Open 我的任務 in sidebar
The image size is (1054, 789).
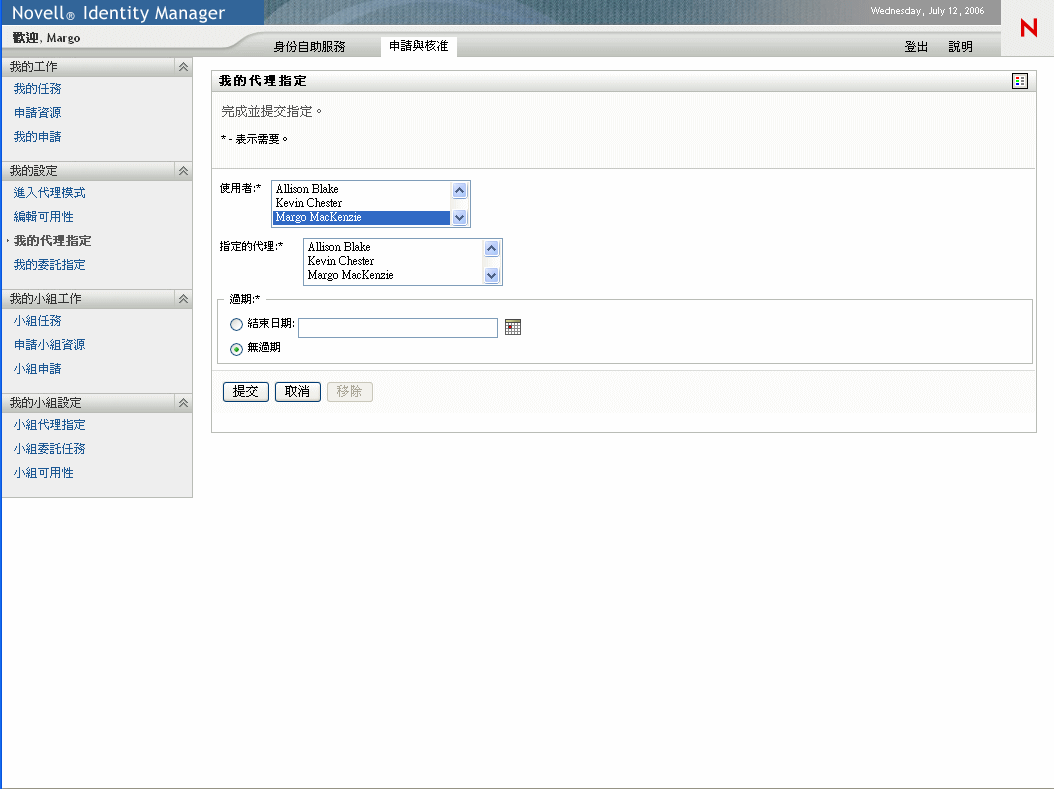click(x=38, y=89)
